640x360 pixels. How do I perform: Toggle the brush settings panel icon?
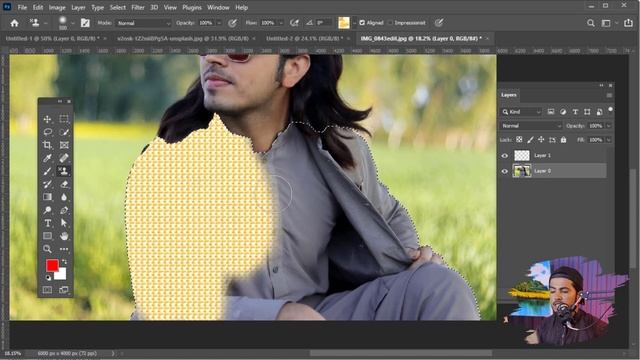tap(85, 23)
